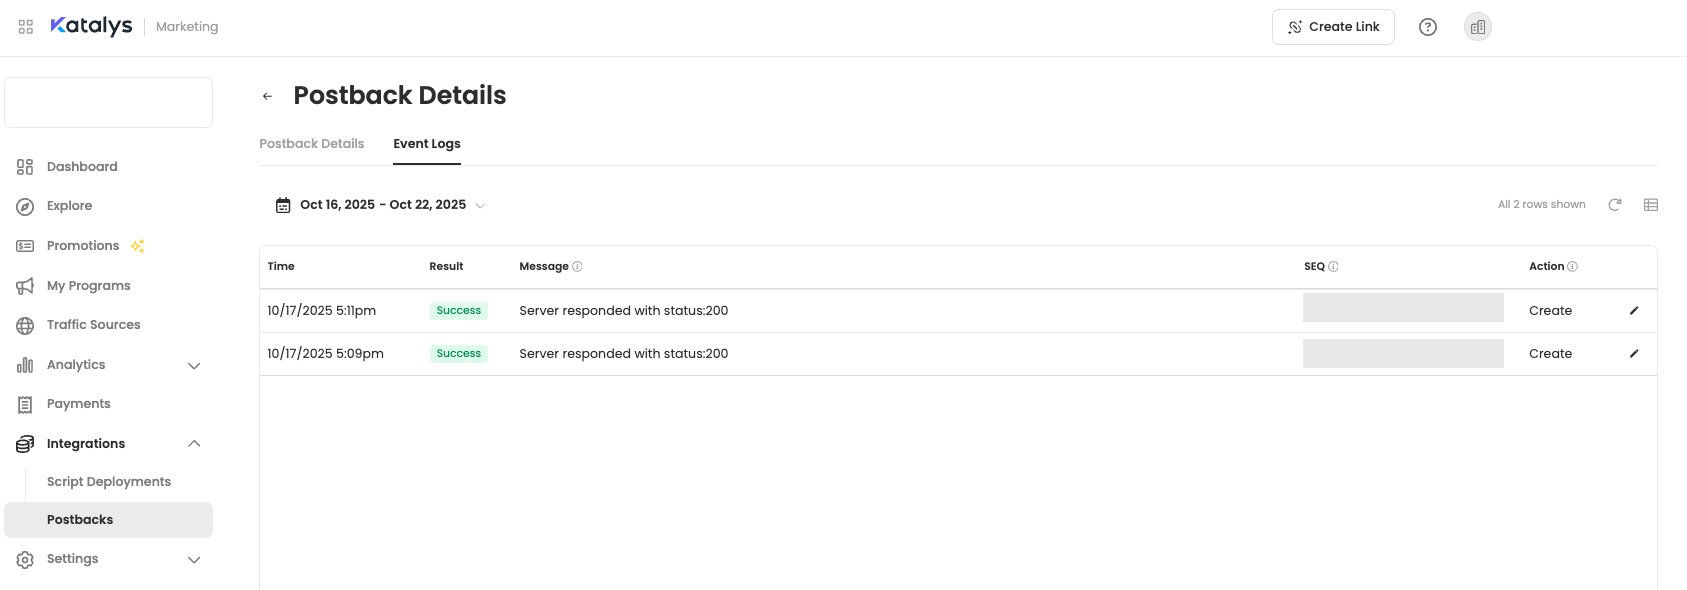The width and height of the screenshot is (1687, 590).
Task: Expand the Analytics sidebar section
Action: click(x=194, y=365)
